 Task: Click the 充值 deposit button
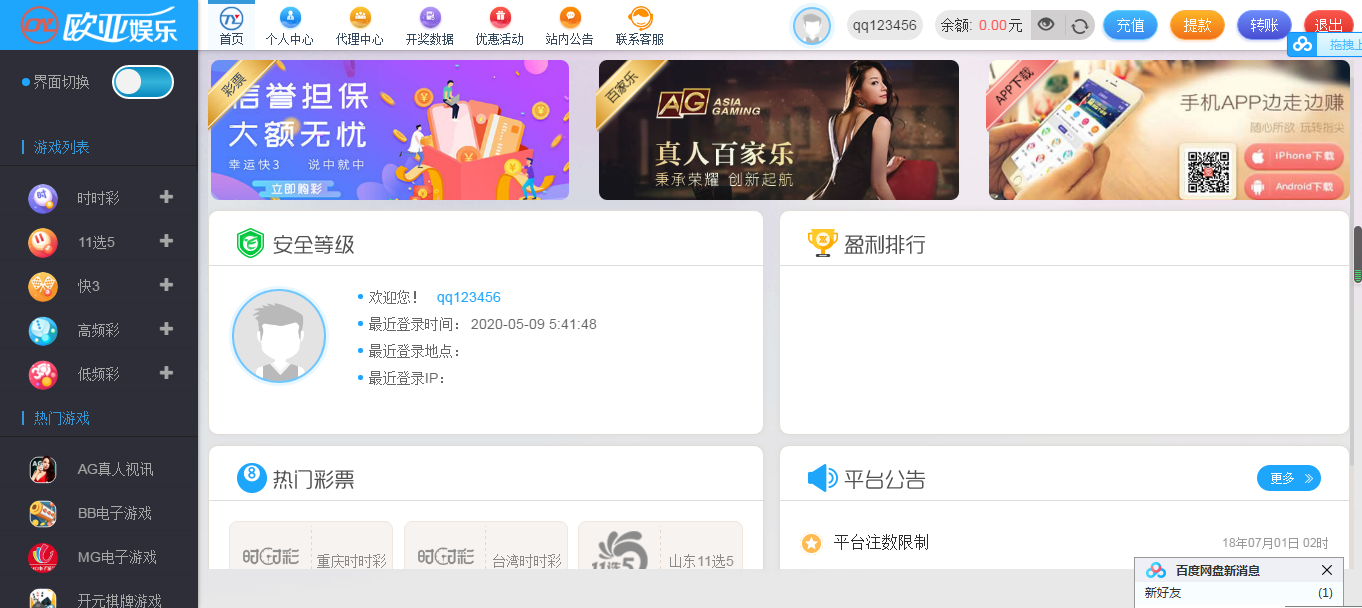point(1130,24)
